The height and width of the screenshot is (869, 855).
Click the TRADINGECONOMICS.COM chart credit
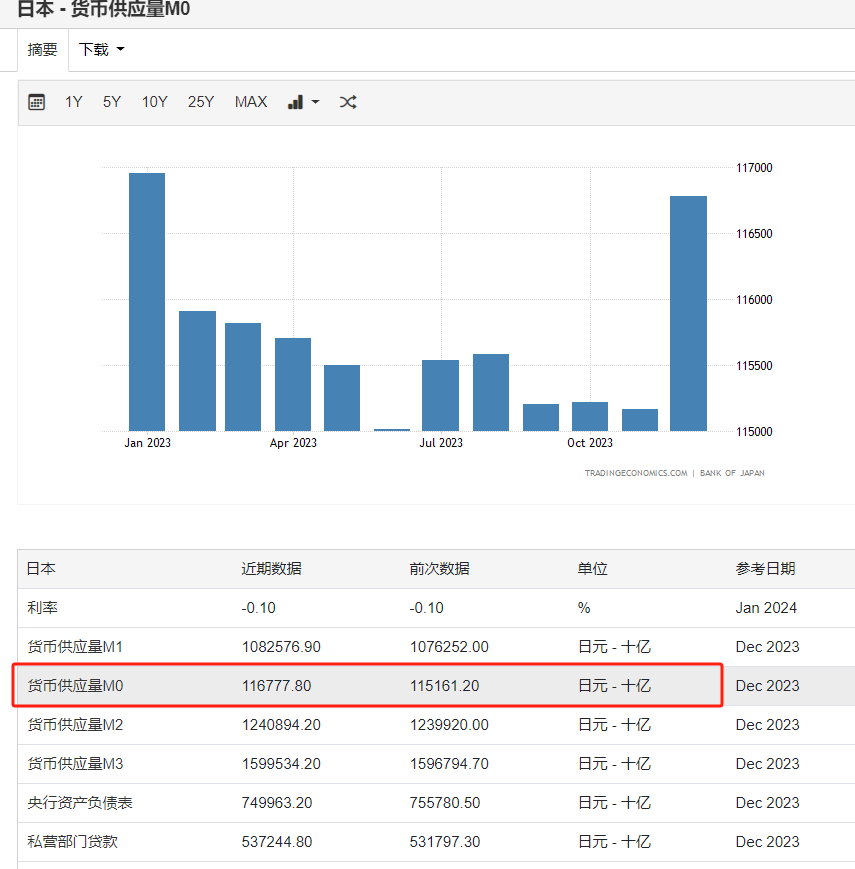[x=636, y=473]
